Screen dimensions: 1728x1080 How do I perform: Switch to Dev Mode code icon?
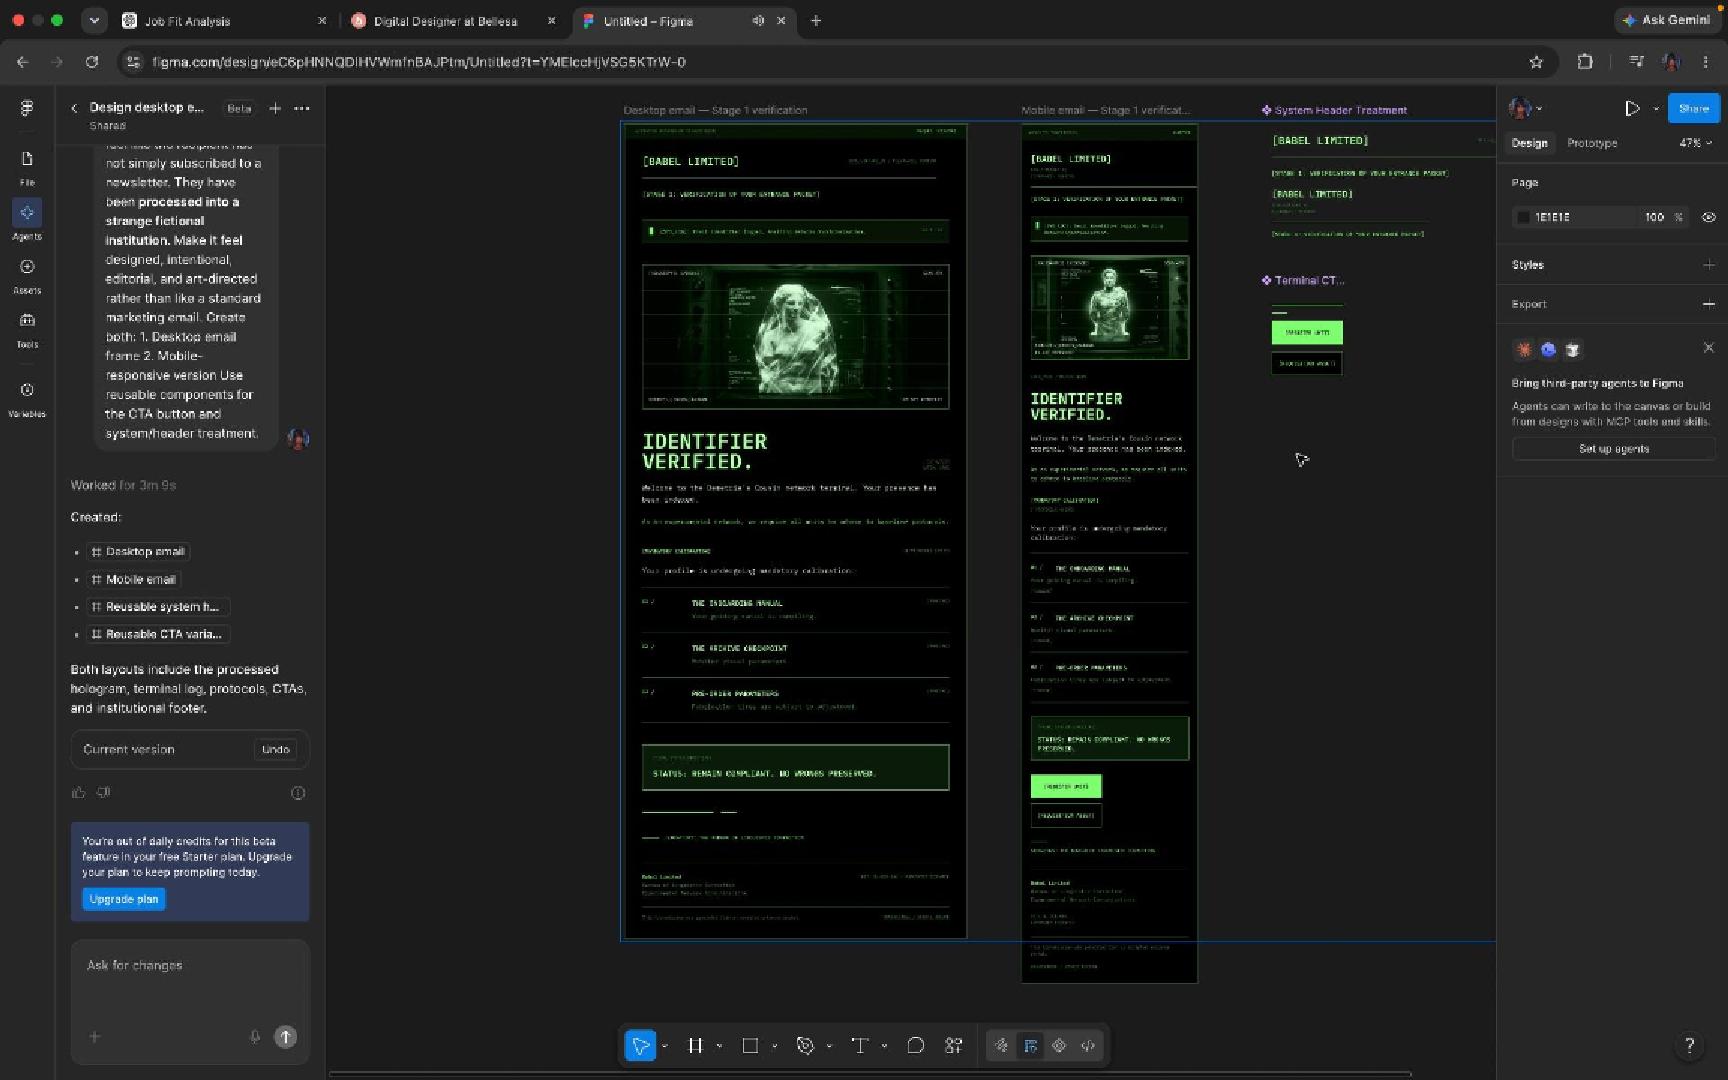click(x=1088, y=1045)
